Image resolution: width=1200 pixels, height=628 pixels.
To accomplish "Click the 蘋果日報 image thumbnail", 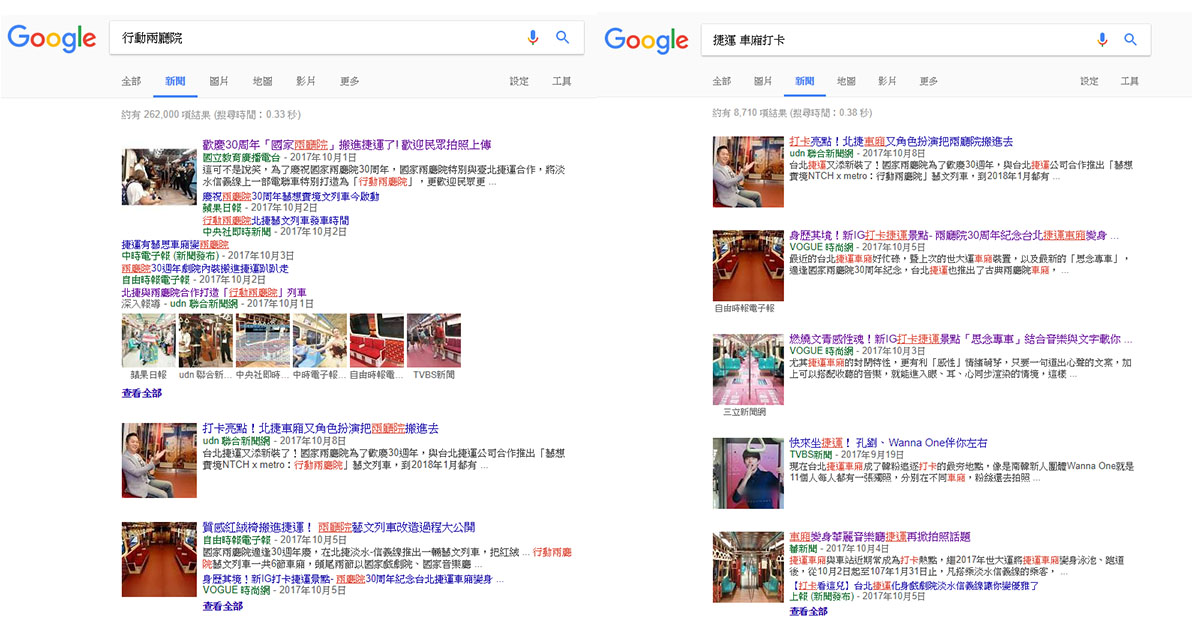I will [147, 340].
